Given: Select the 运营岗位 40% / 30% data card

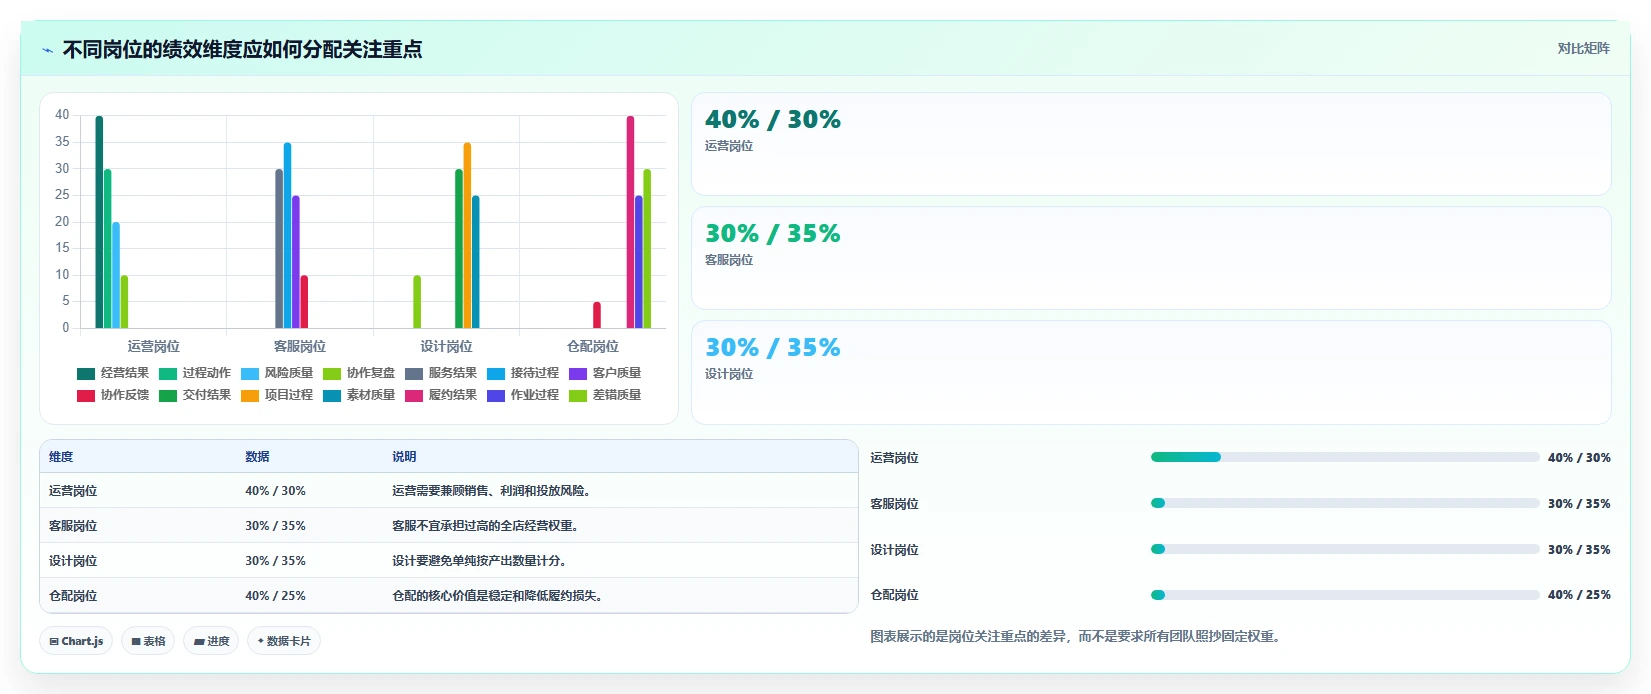Looking at the screenshot, I should click(x=1151, y=144).
